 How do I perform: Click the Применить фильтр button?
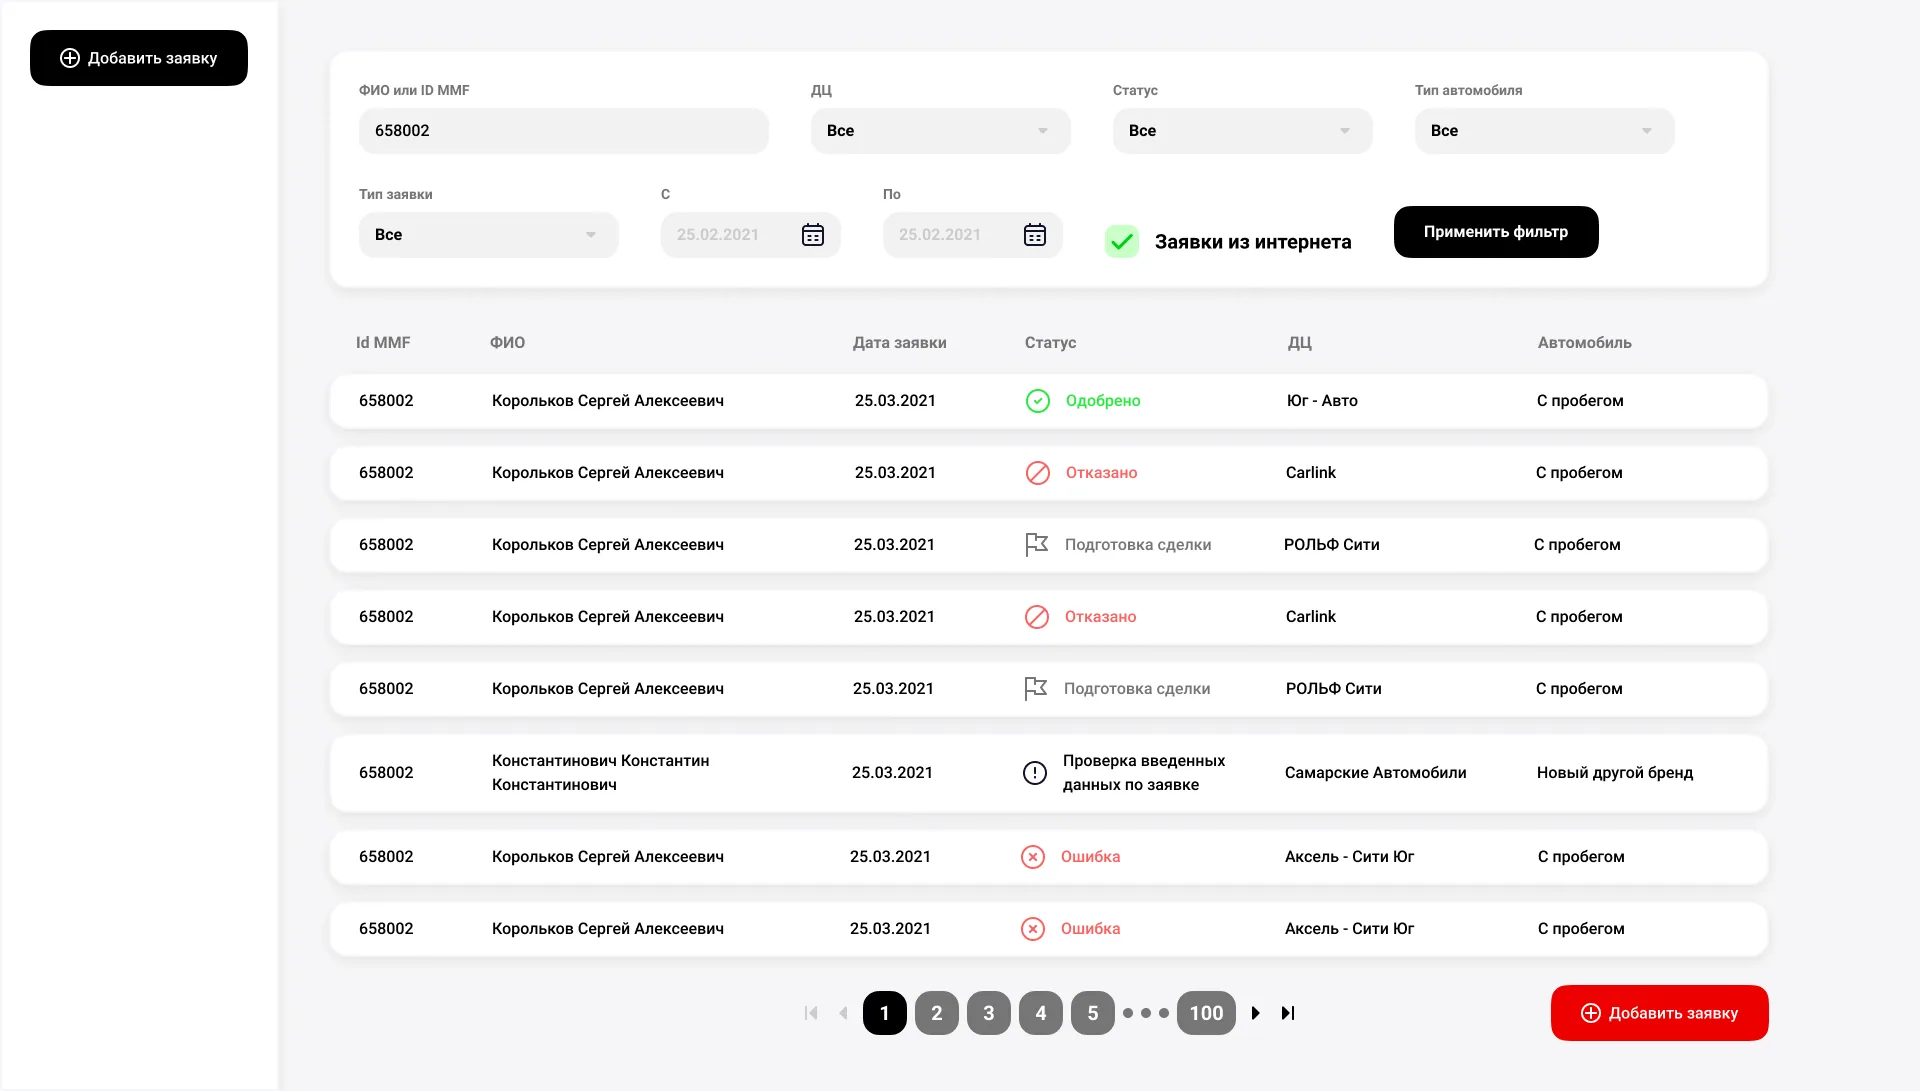[x=1496, y=232]
